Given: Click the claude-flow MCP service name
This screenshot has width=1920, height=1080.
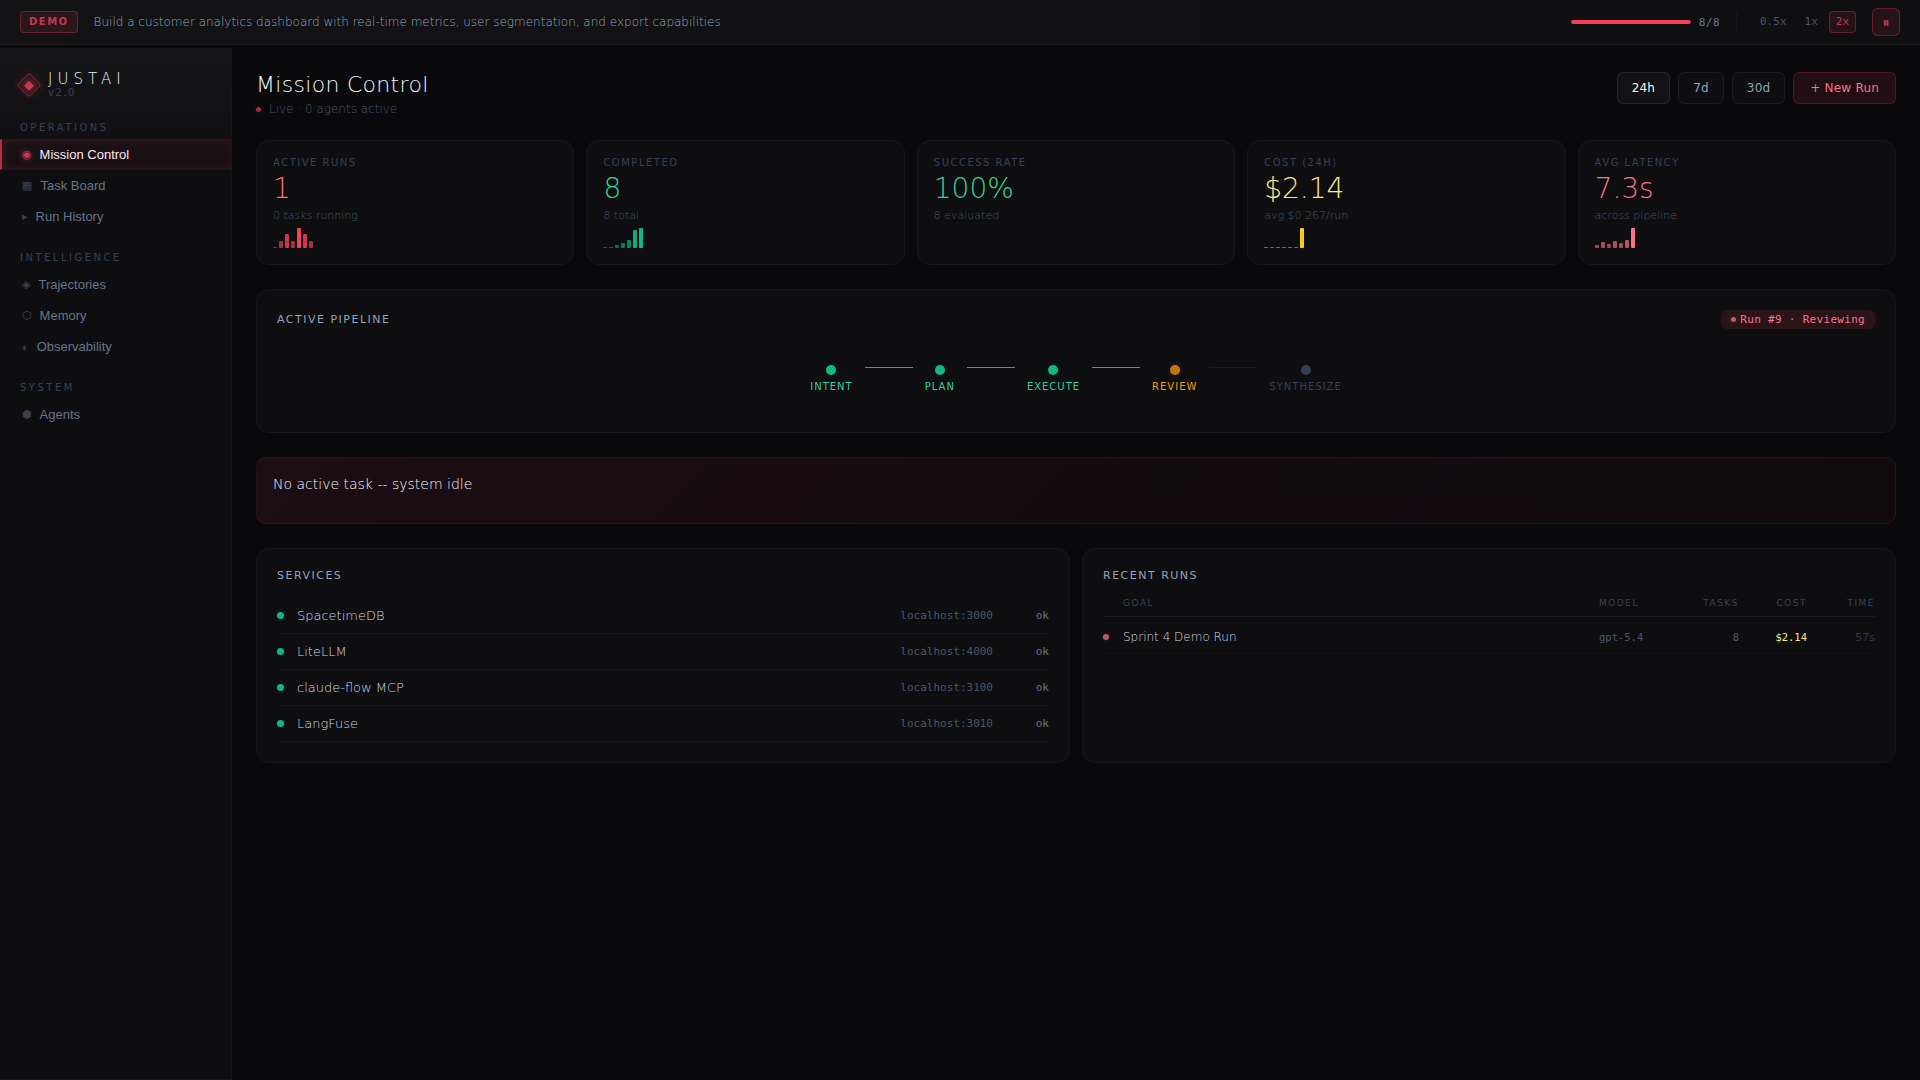Looking at the screenshot, I should click(350, 688).
